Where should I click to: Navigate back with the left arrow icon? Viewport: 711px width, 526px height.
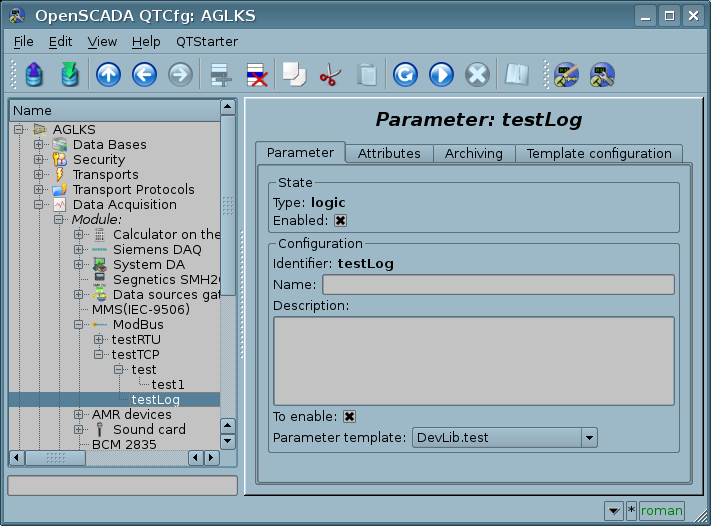click(143, 74)
